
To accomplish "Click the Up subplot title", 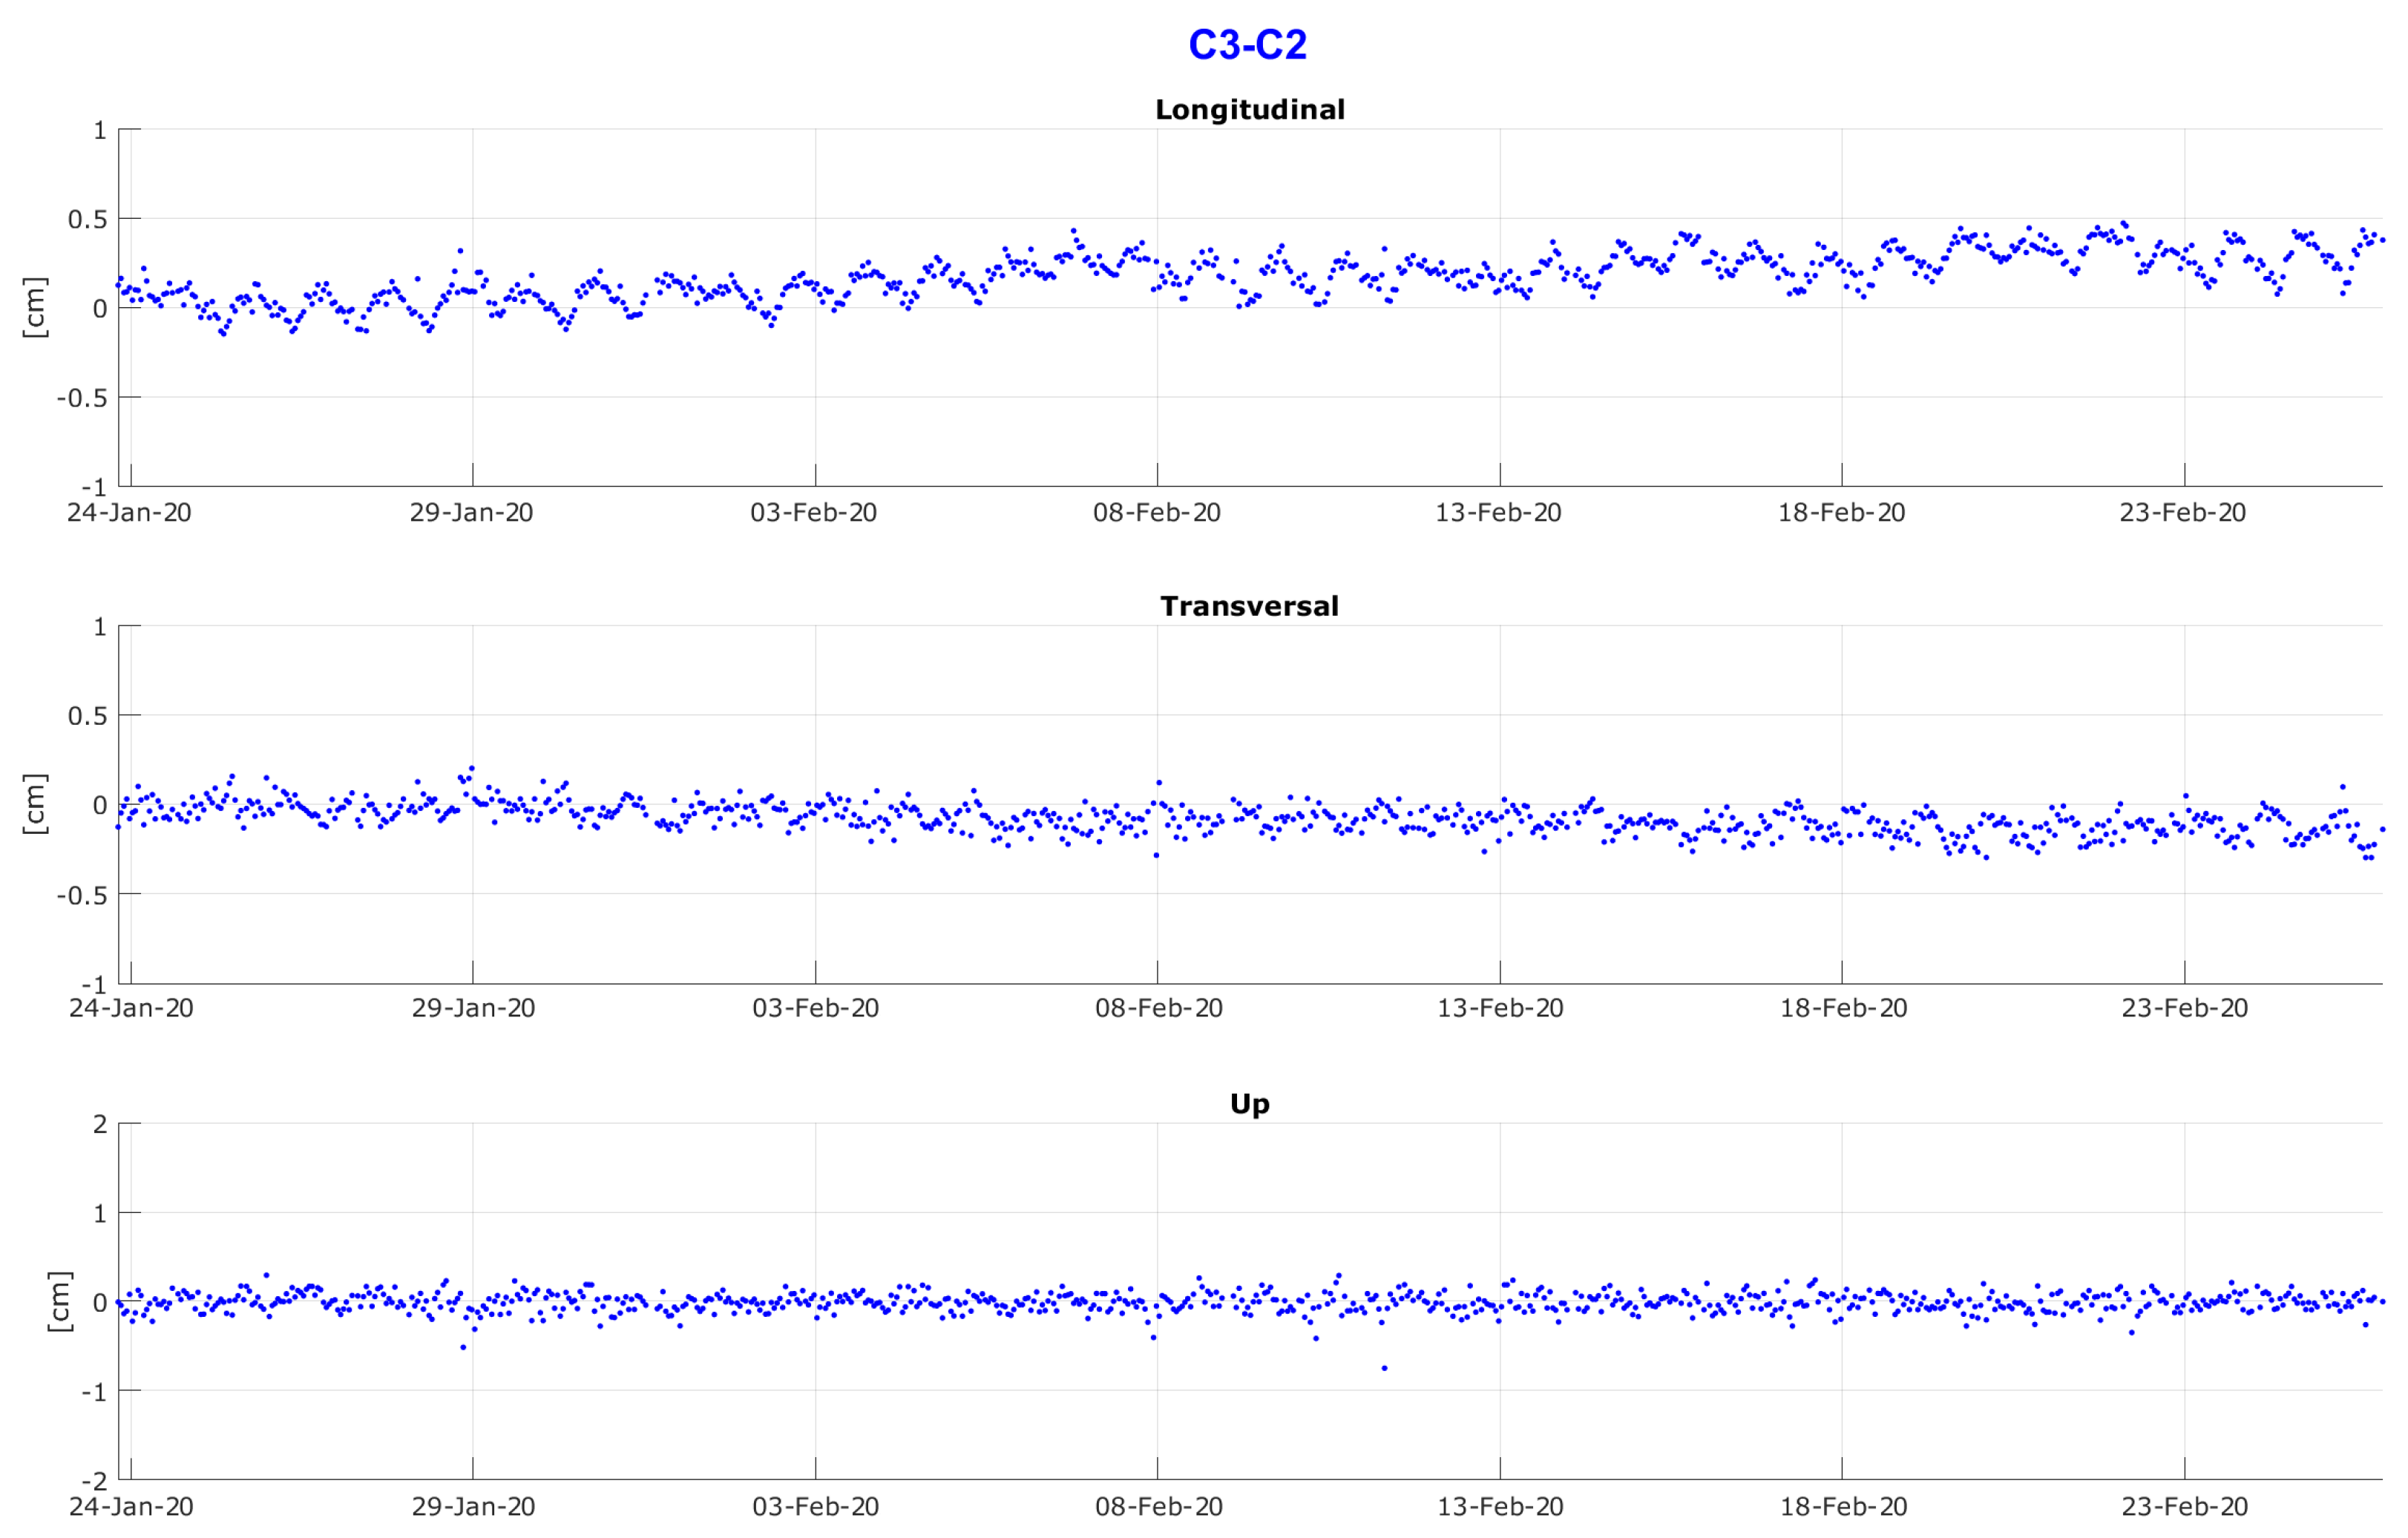I will (1249, 1104).
